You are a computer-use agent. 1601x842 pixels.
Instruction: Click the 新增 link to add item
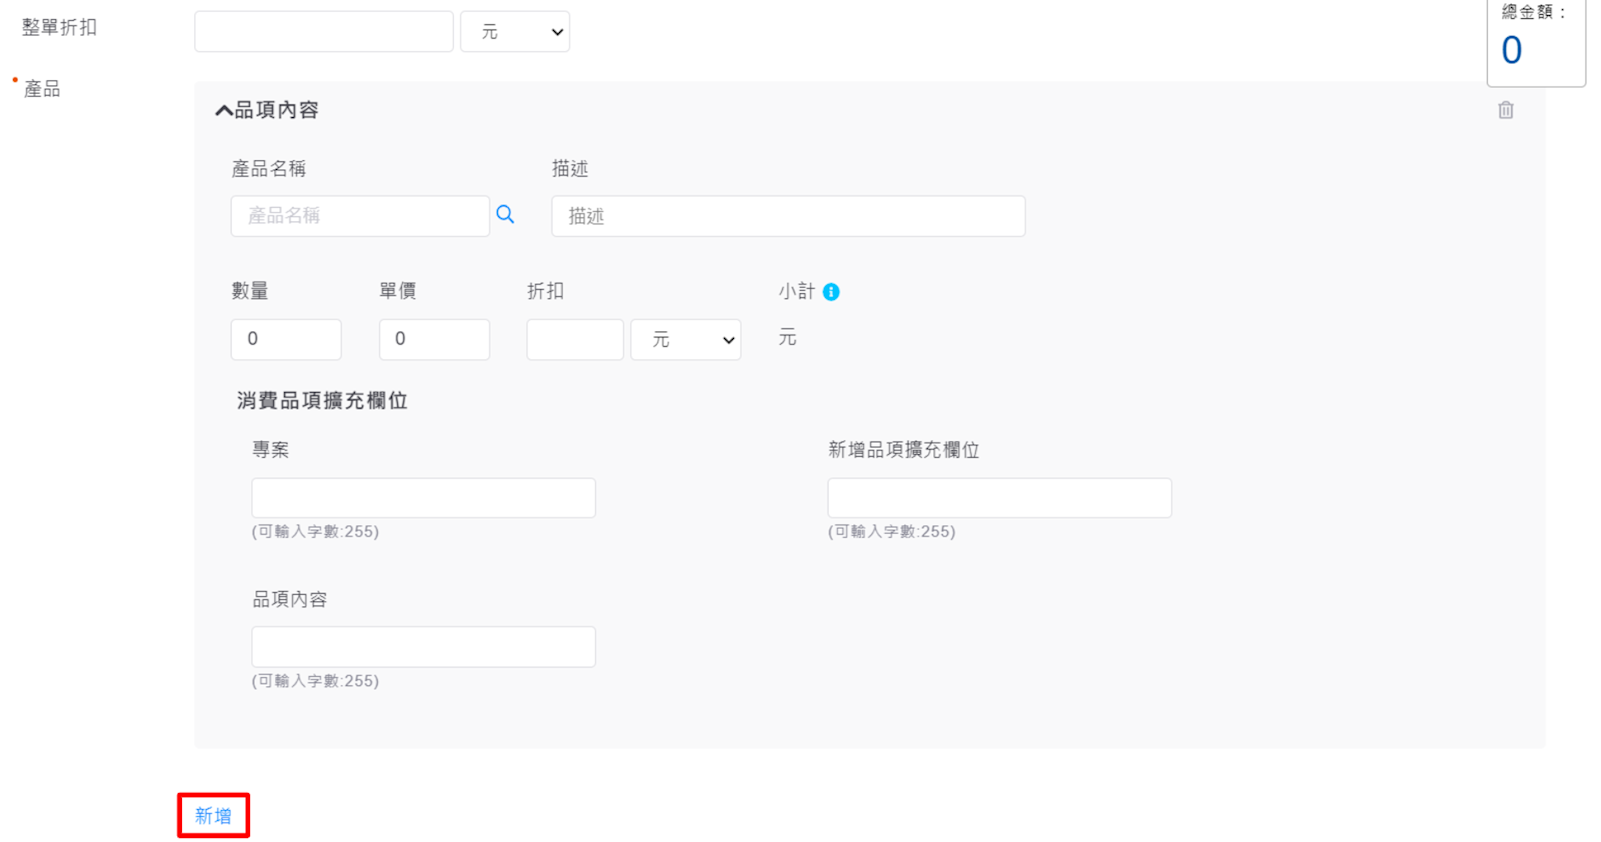[213, 816]
